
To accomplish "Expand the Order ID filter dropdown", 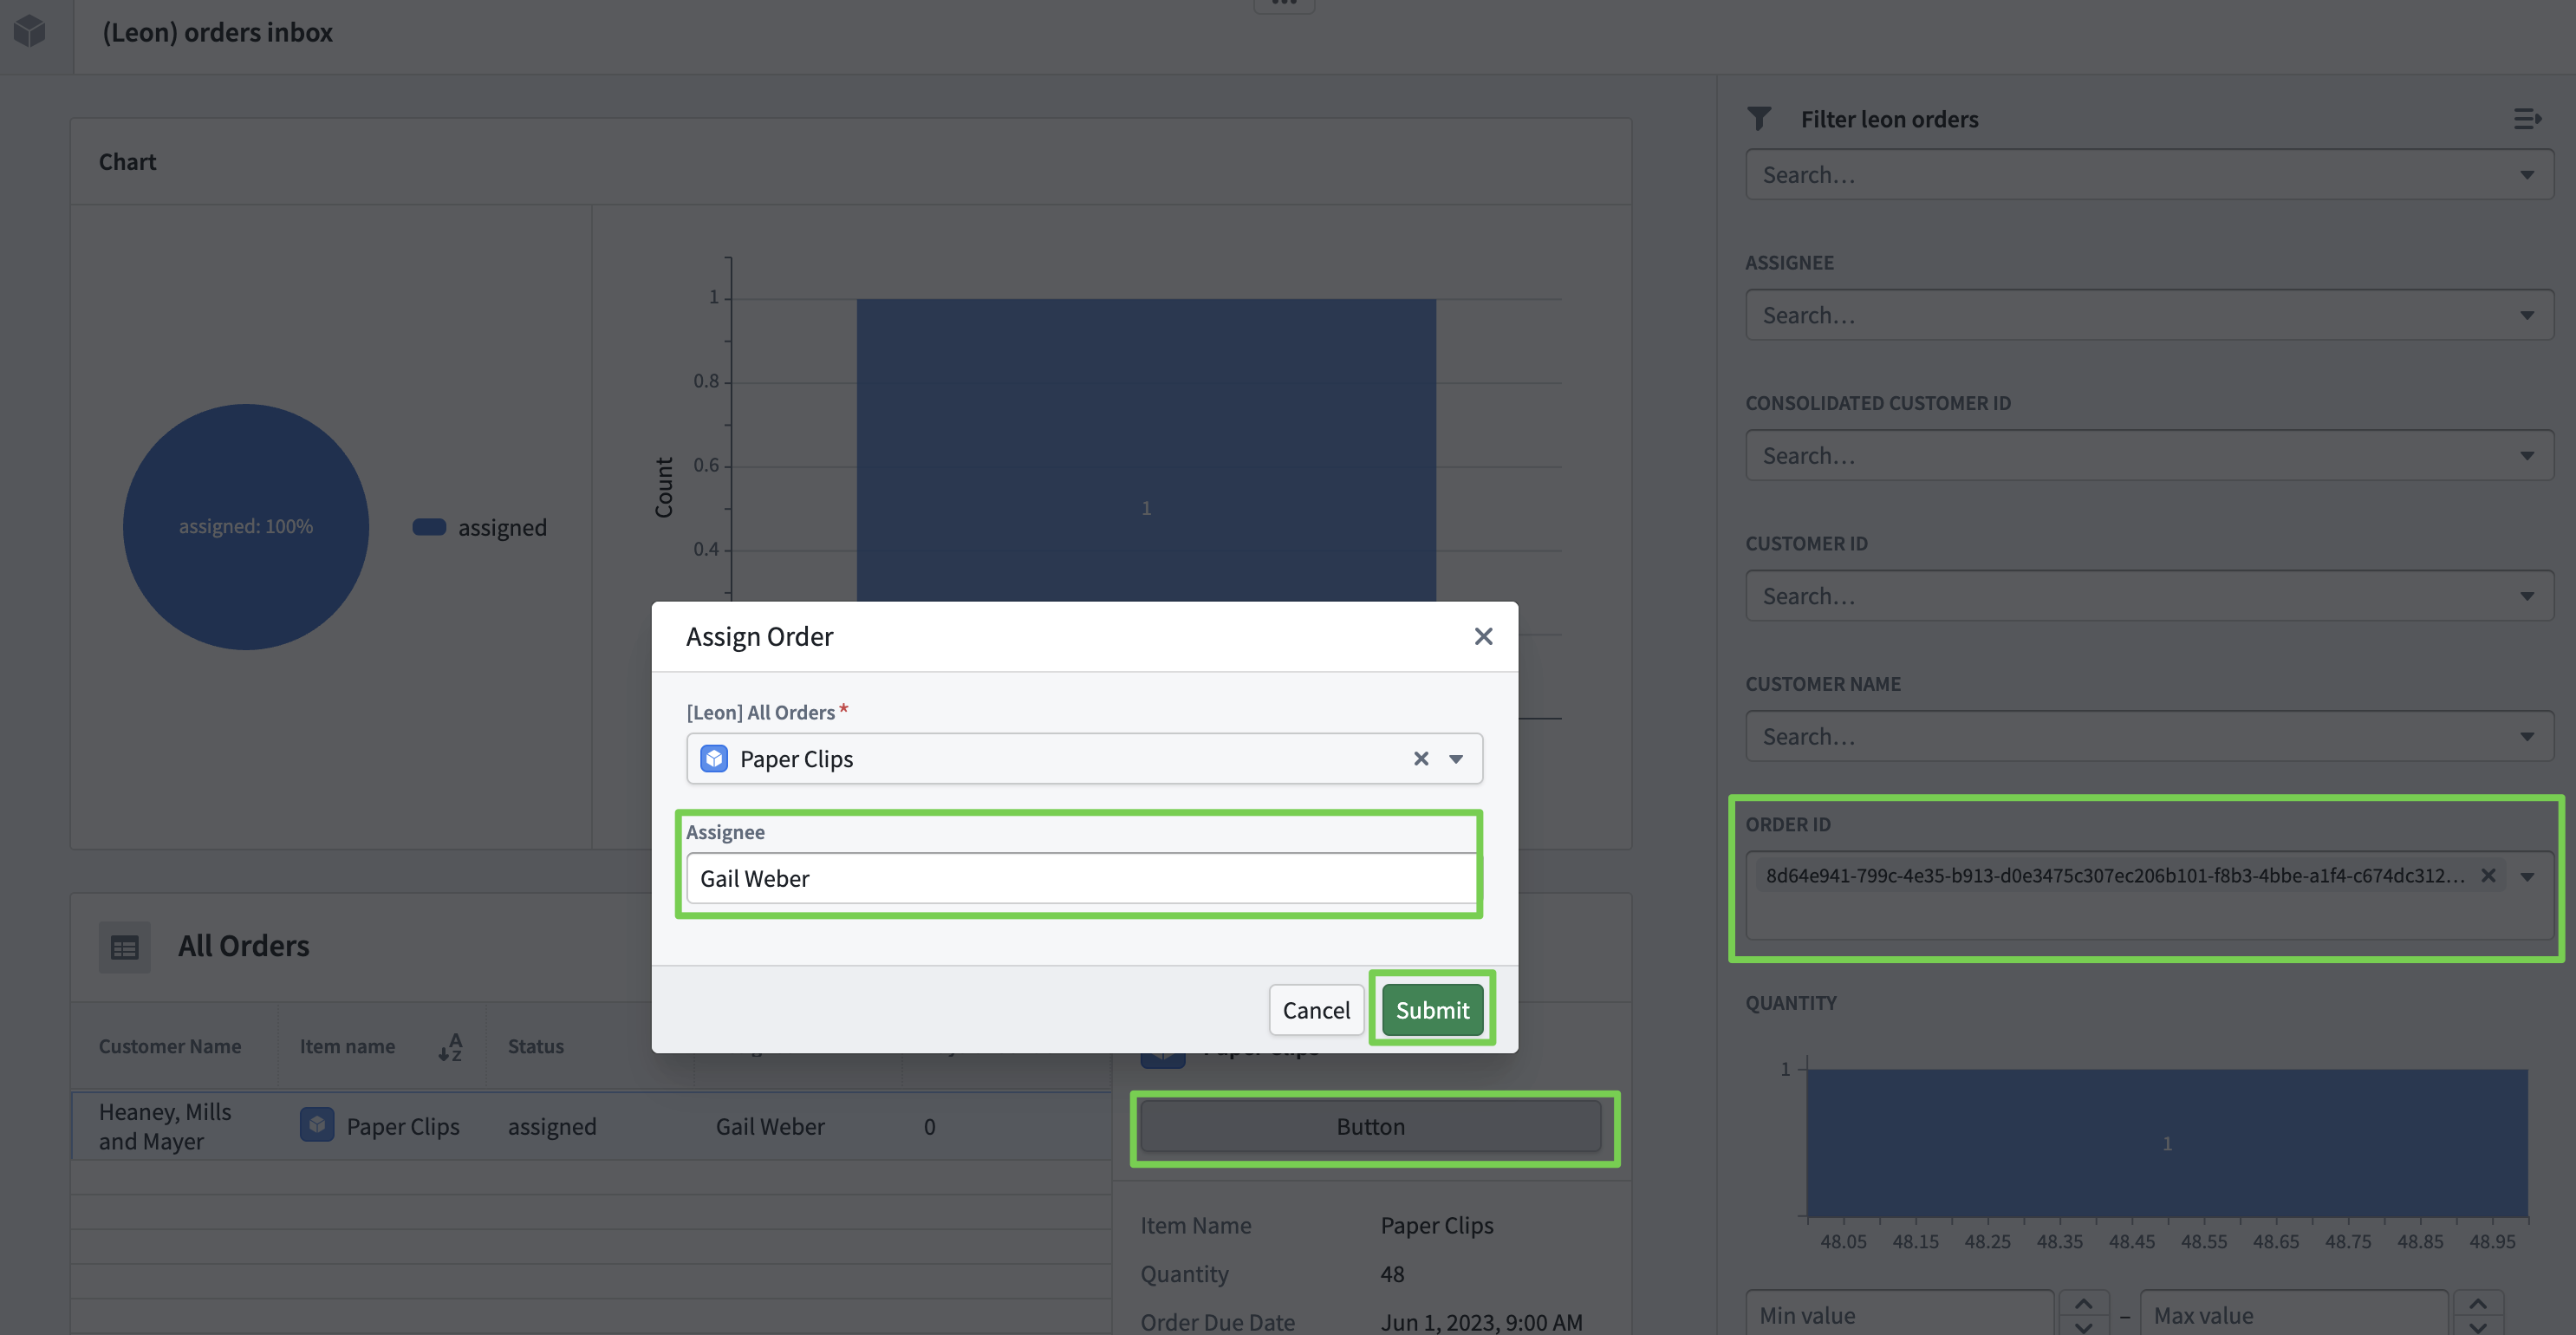I will click(2527, 877).
